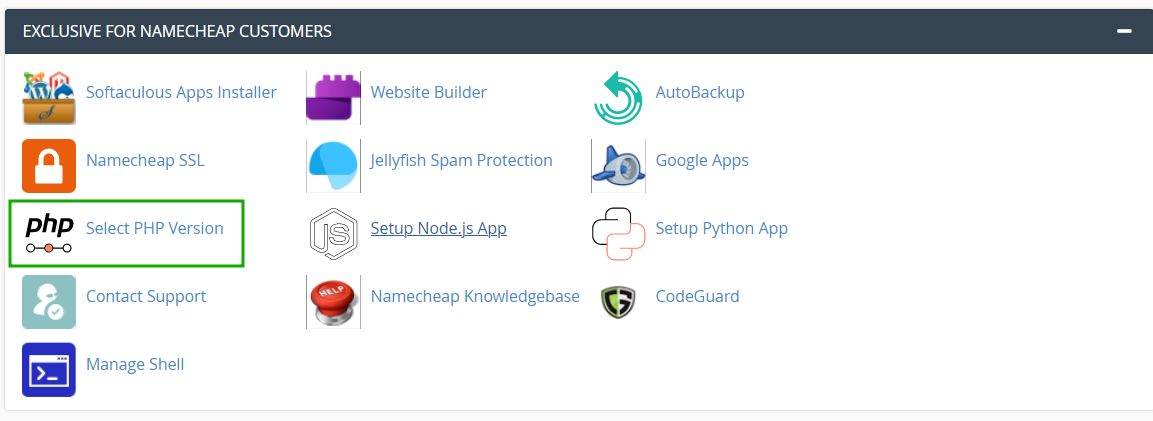
Task: Open the CodeGuard link
Action: [x=697, y=296]
